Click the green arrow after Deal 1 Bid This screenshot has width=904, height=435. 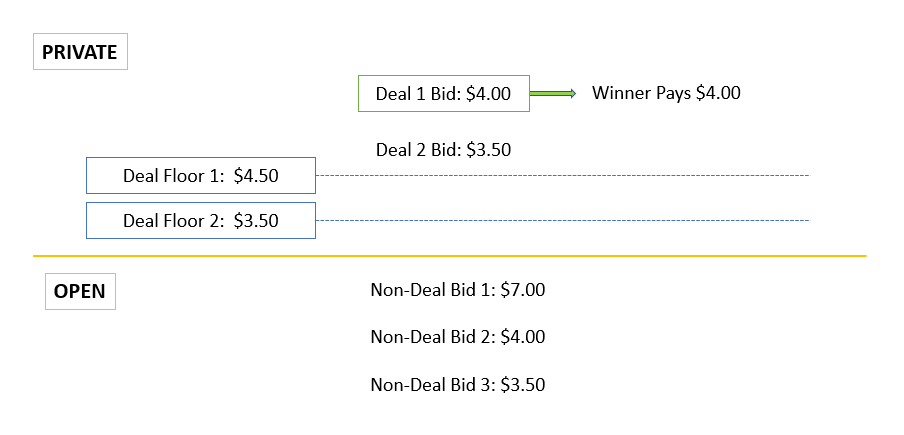click(x=552, y=94)
